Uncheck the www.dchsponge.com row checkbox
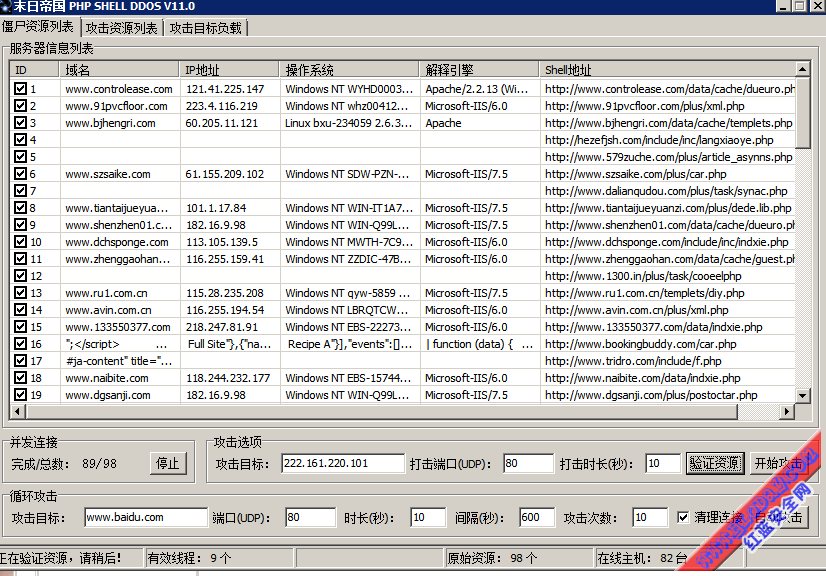Image resolution: width=826 pixels, height=576 pixels. point(21,242)
